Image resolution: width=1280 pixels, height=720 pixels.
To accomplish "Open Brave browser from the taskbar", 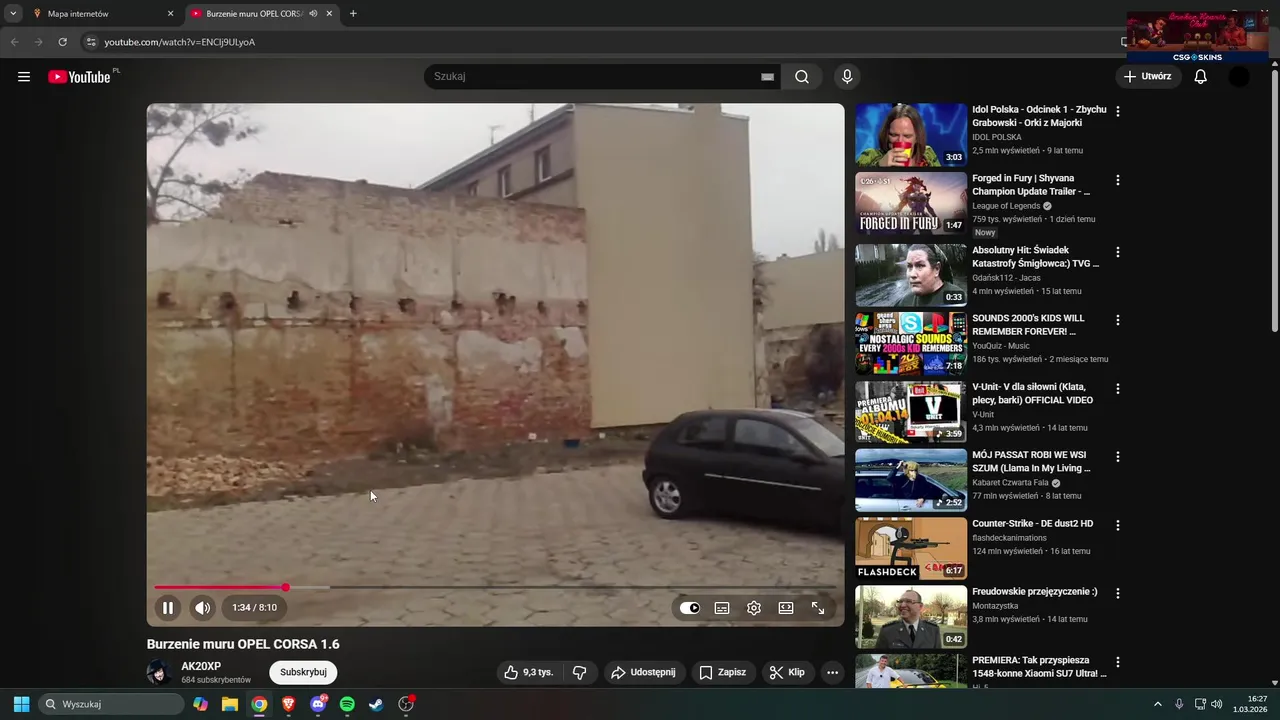I will tap(289, 704).
